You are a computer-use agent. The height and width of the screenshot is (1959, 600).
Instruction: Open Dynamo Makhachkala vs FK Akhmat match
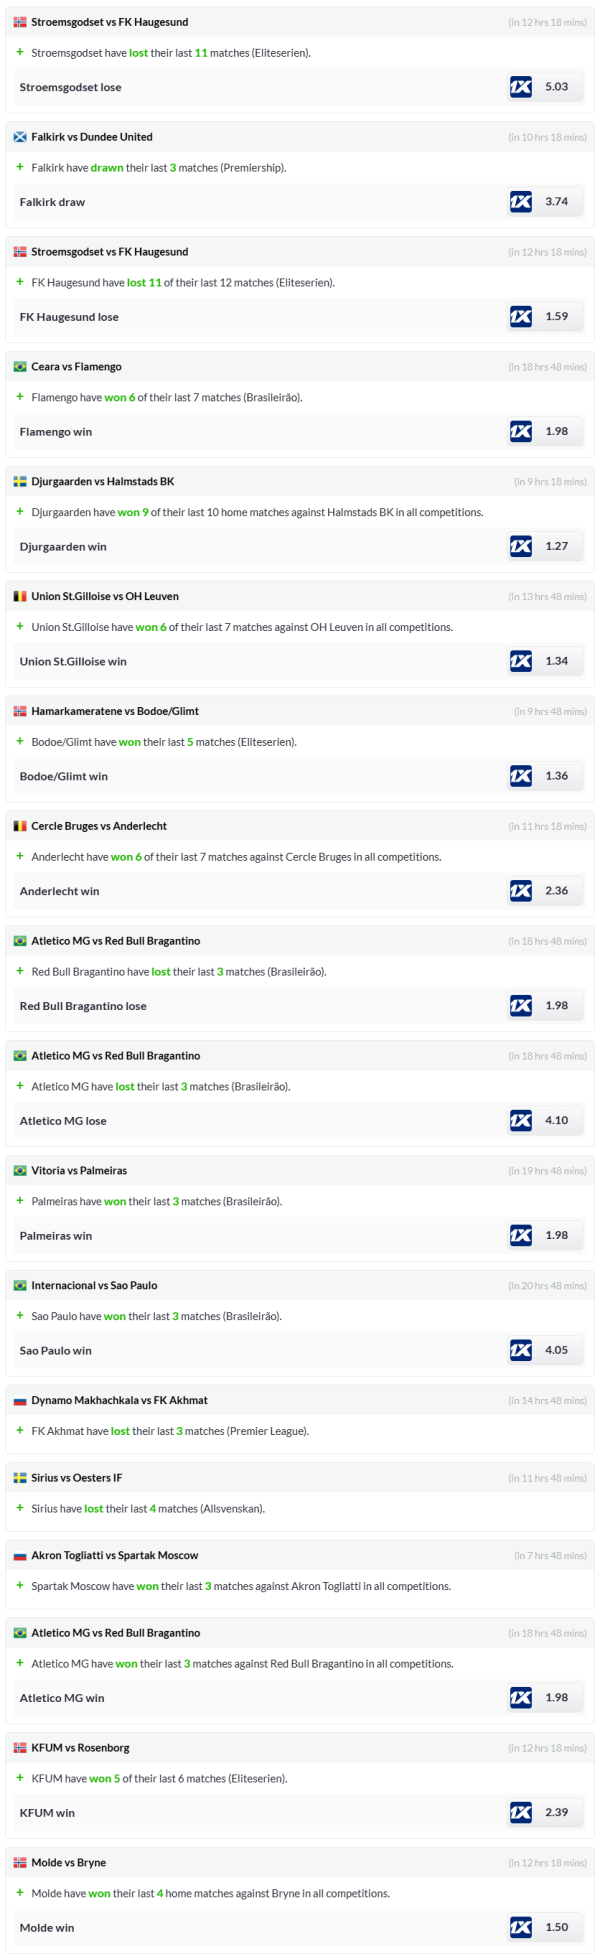click(x=119, y=1401)
